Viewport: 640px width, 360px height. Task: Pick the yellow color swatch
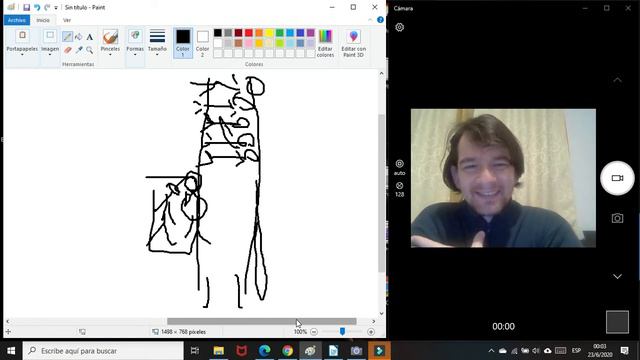coord(269,33)
